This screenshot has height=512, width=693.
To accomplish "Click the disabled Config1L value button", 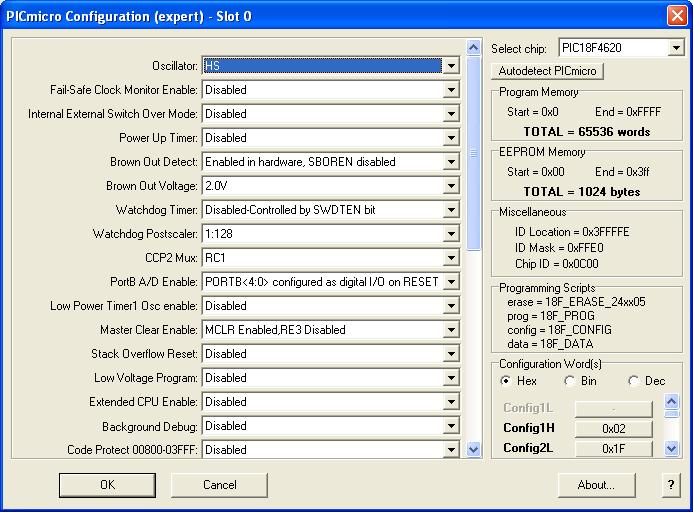I will coord(613,409).
